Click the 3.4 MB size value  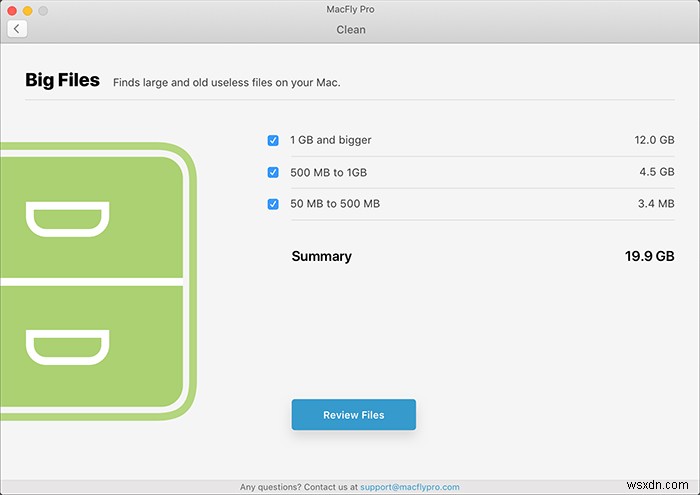tap(656, 204)
